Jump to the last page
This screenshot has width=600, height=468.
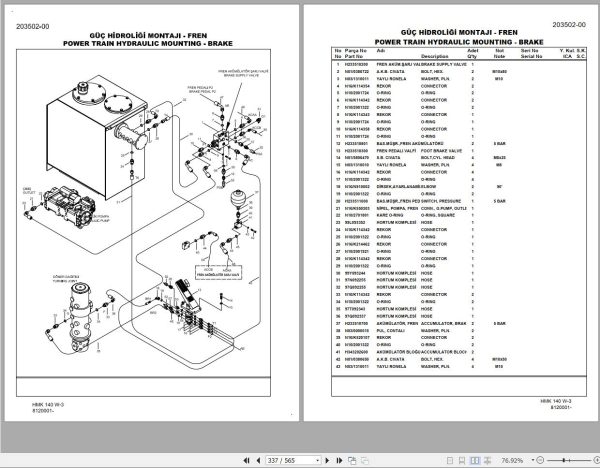339,460
